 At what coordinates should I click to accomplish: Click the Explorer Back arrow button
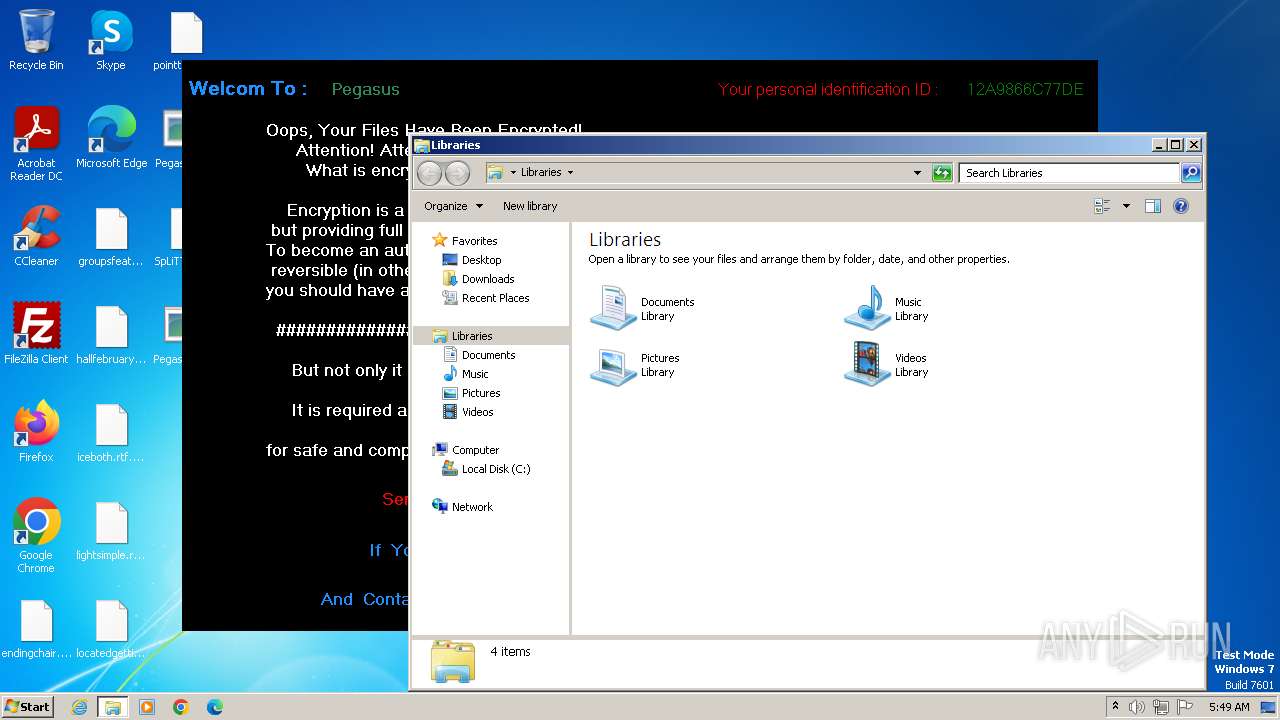click(429, 173)
